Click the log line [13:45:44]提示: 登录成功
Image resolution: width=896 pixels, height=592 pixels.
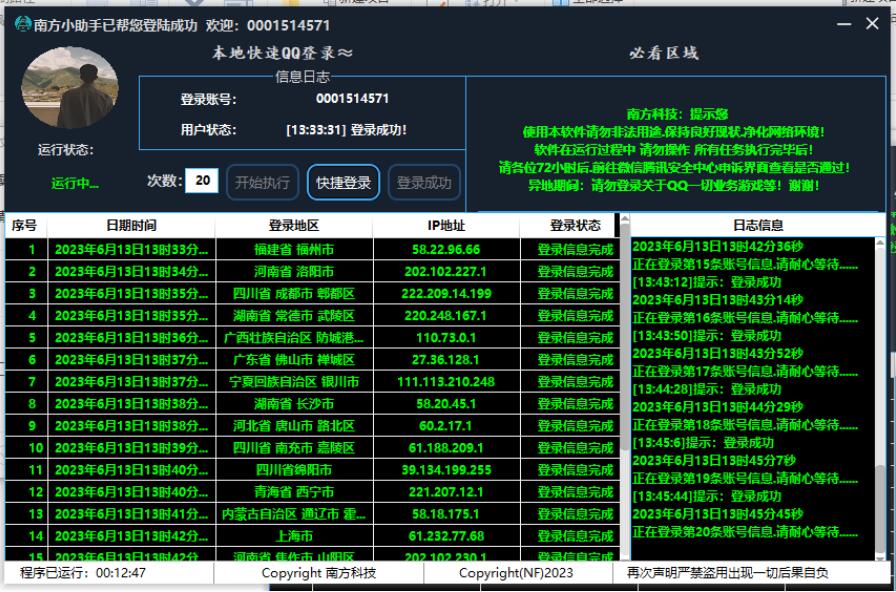pos(706,496)
